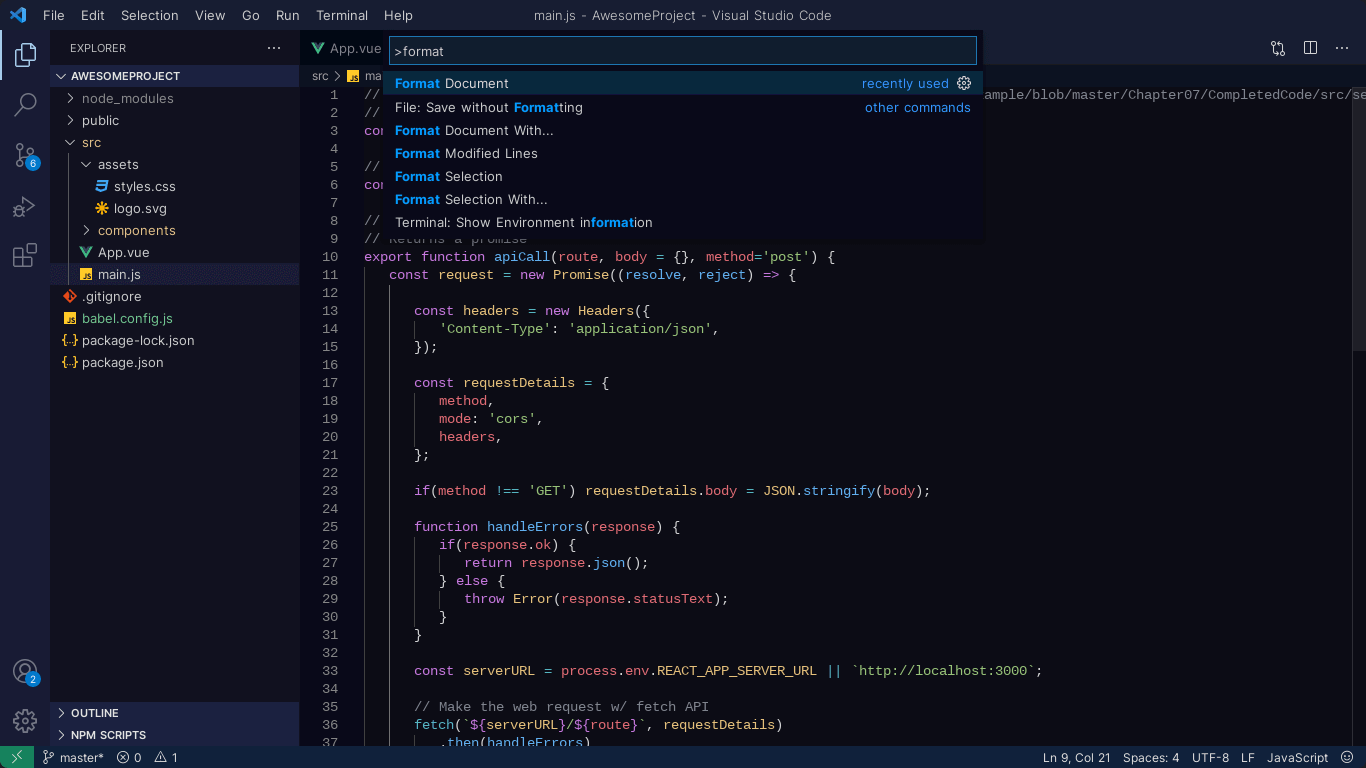This screenshot has height=768, width=1366.
Task: Expand the public folder
Action: 175,120
